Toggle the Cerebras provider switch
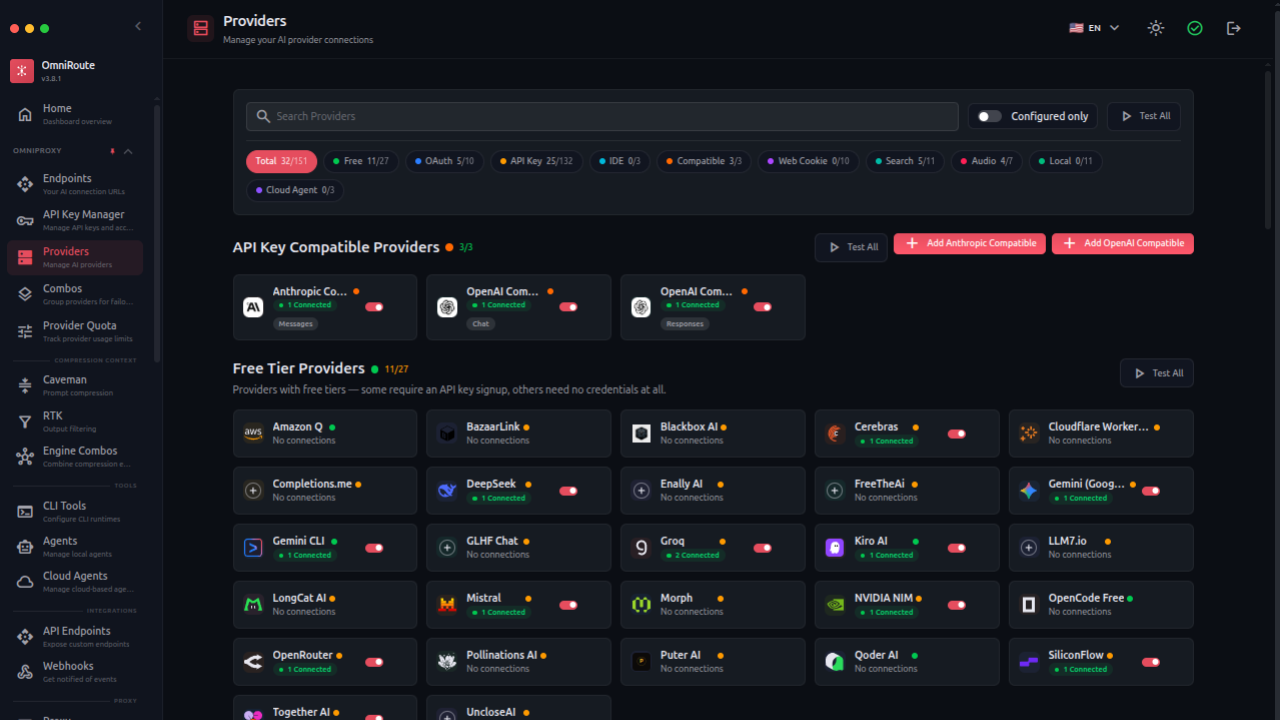 pos(957,434)
